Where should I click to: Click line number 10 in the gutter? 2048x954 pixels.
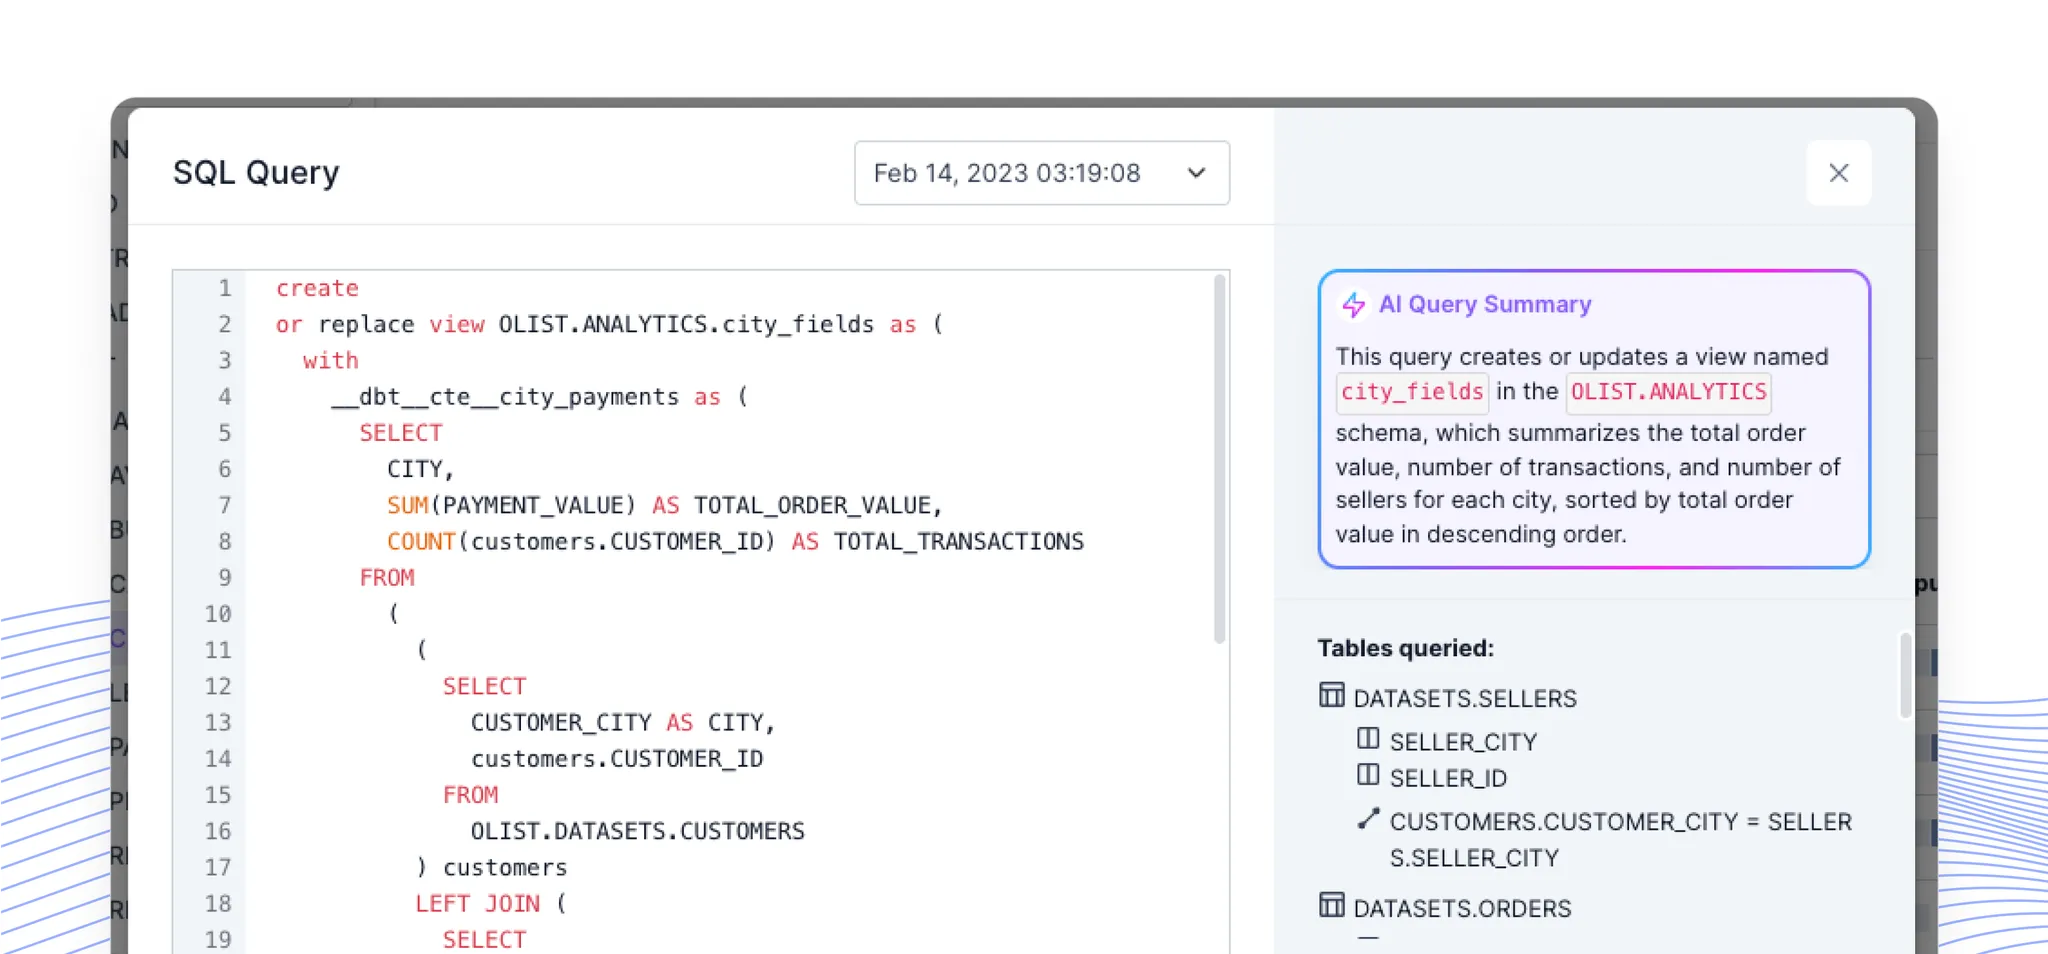(218, 614)
